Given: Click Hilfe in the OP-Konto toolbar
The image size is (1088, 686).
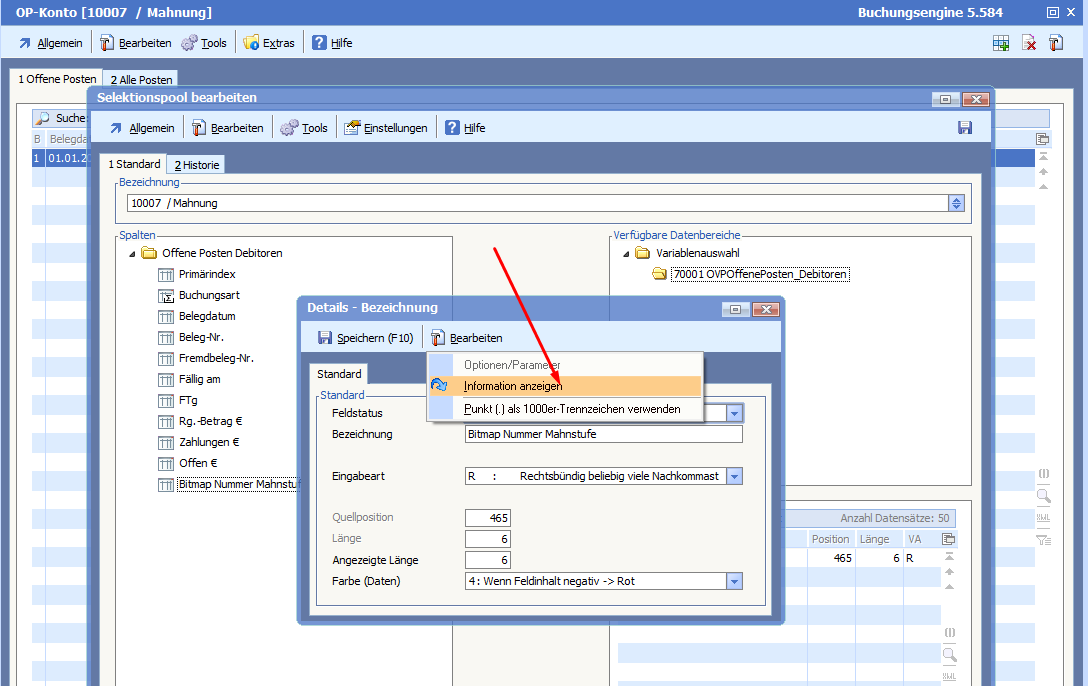Looking at the screenshot, I should click(x=332, y=43).
